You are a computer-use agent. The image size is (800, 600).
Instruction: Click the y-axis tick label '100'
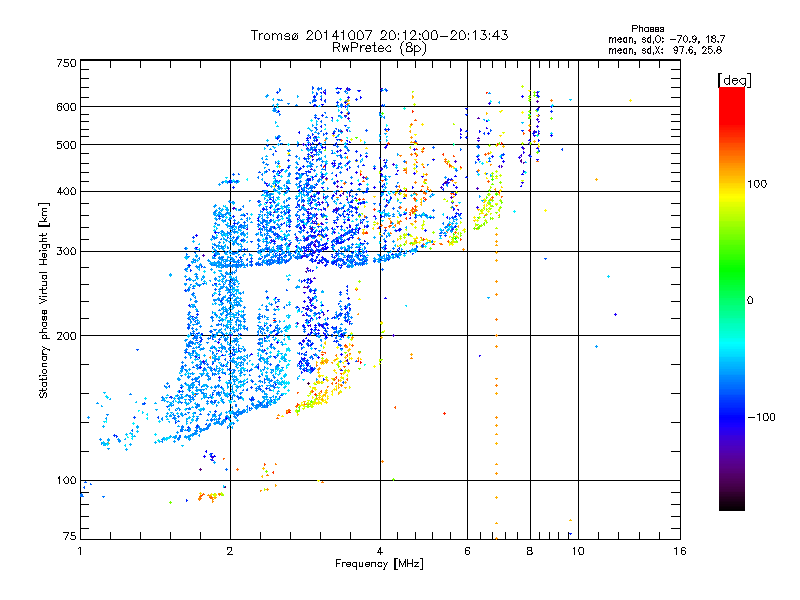pos(67,481)
